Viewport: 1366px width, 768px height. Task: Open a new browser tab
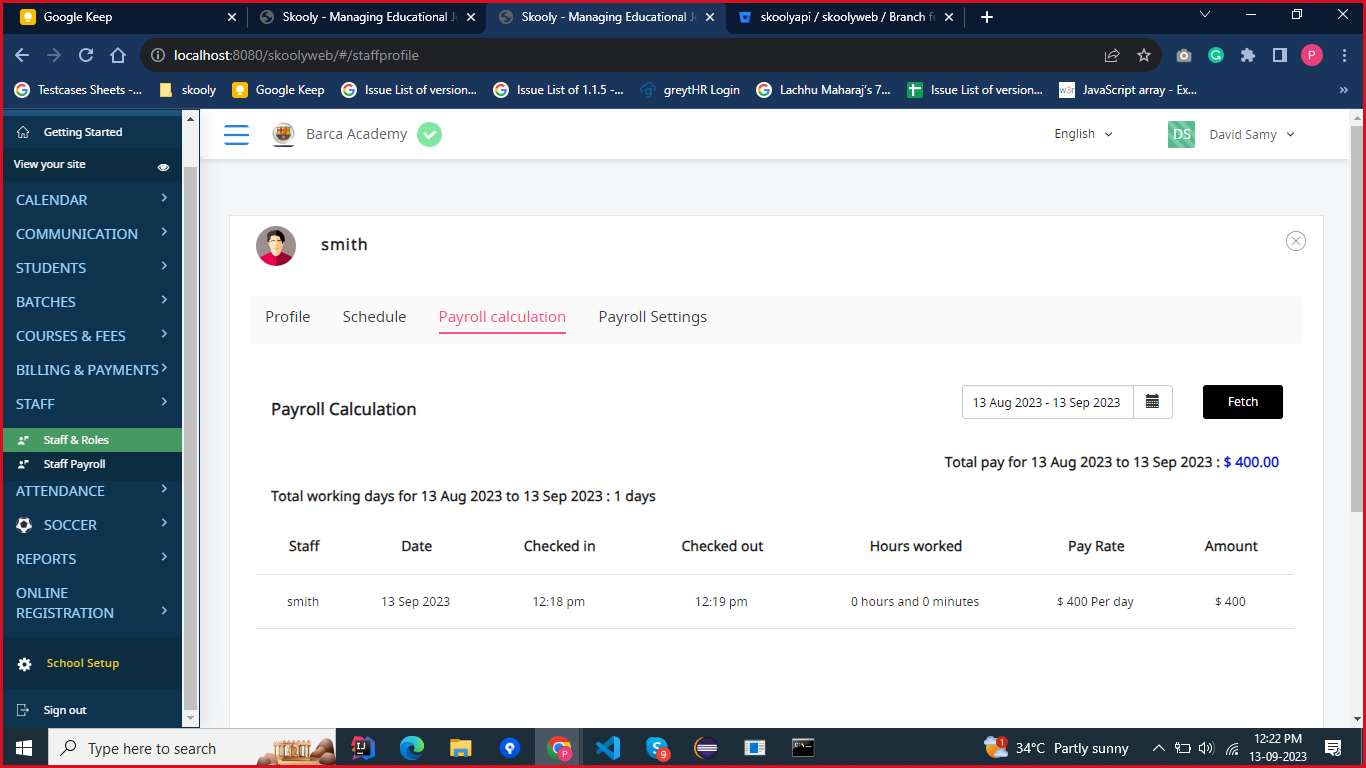click(x=987, y=17)
